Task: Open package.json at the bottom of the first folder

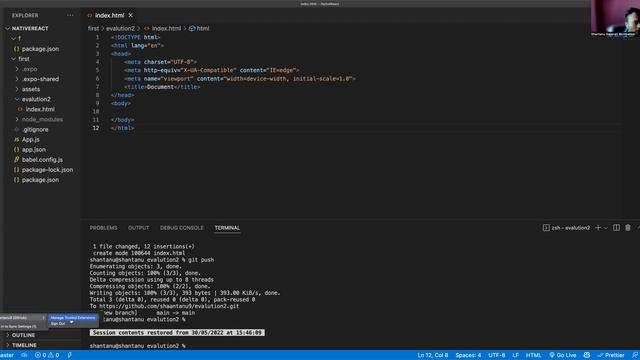Action: click(40, 180)
